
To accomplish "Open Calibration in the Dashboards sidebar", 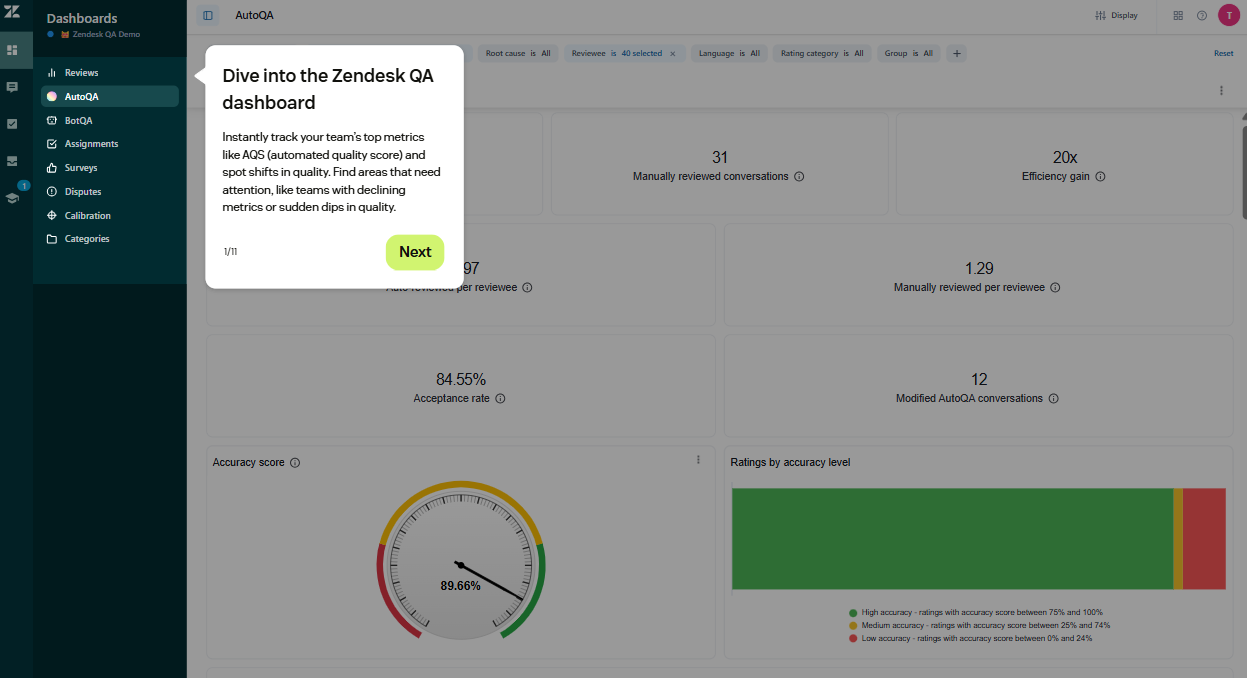I will [x=110, y=216].
